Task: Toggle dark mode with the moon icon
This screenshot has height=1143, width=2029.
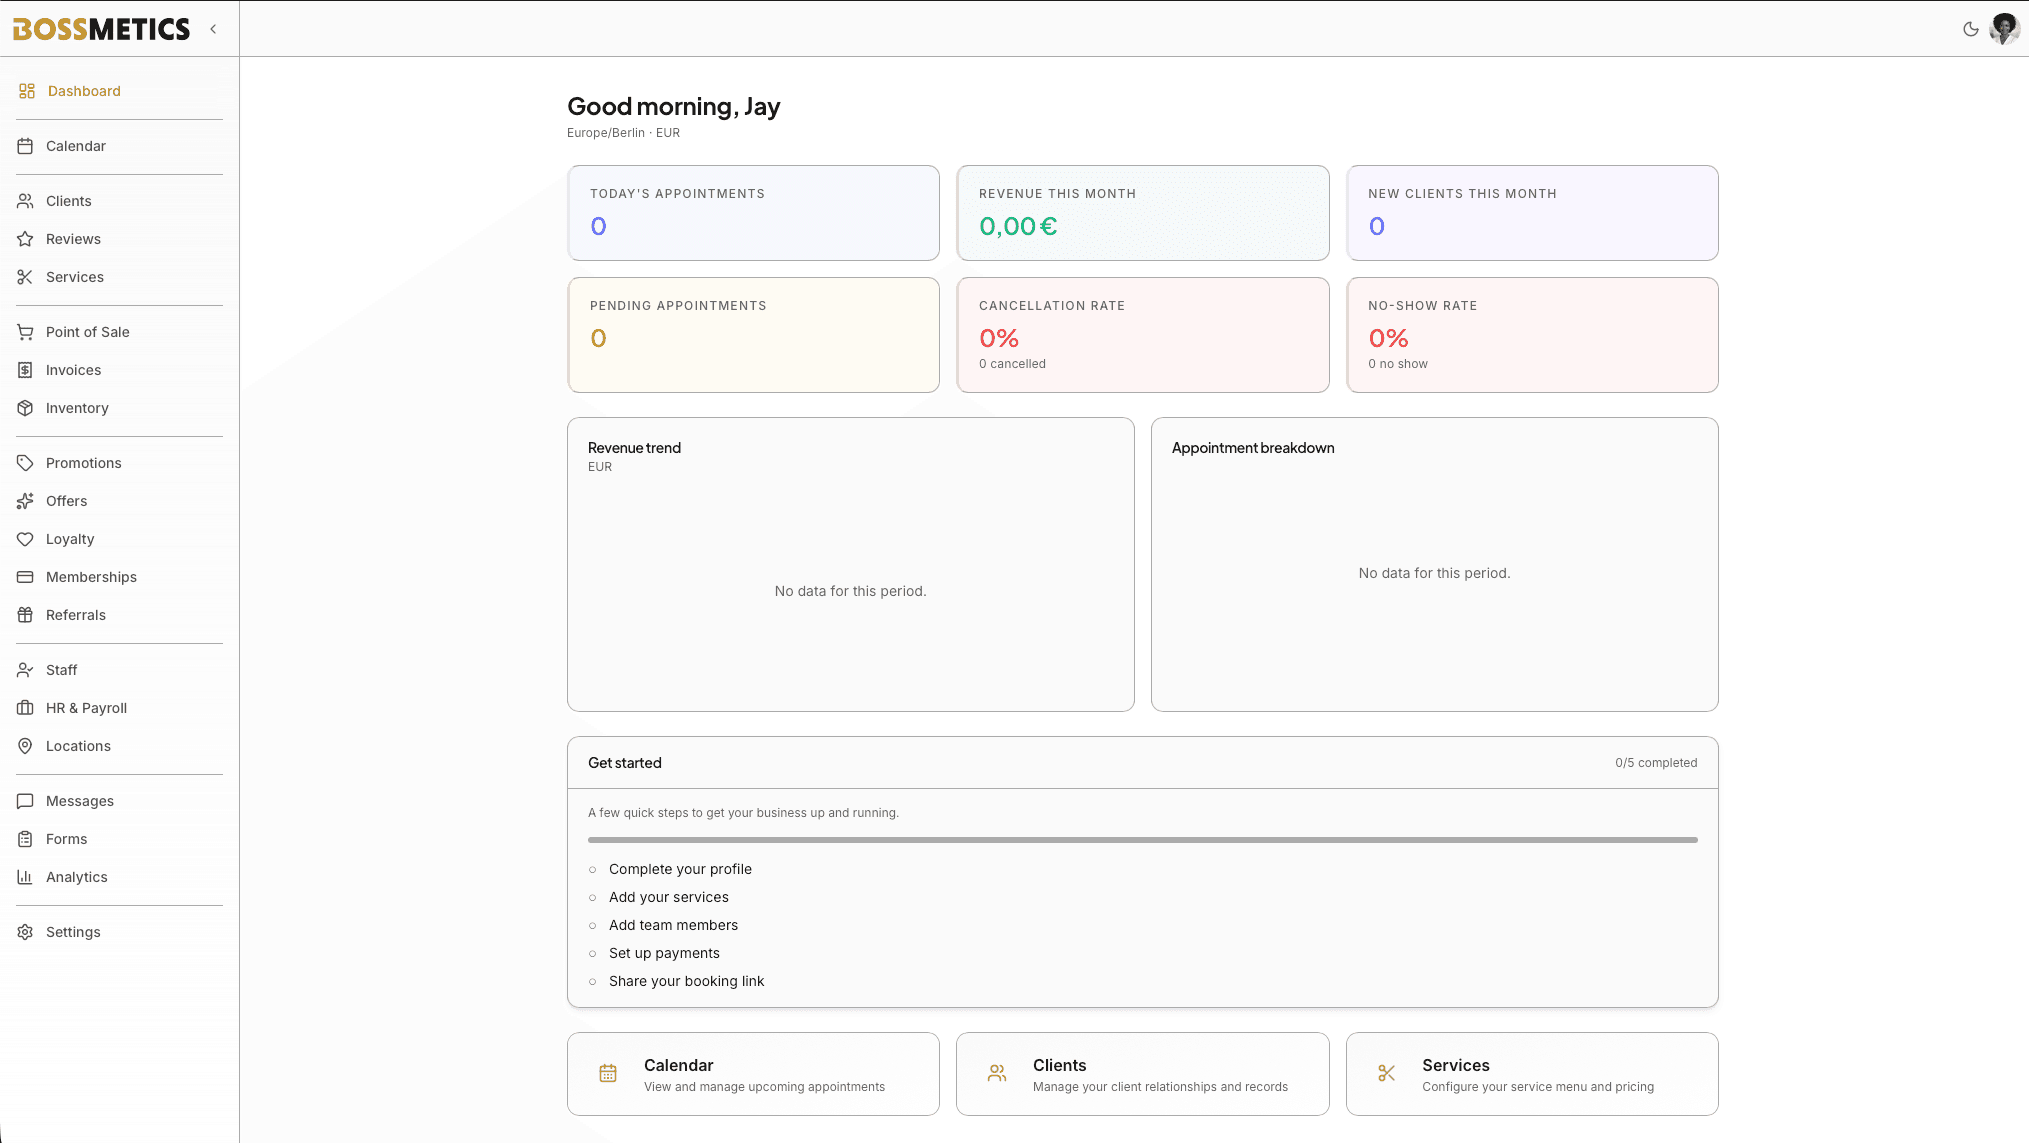Action: 1971,29
